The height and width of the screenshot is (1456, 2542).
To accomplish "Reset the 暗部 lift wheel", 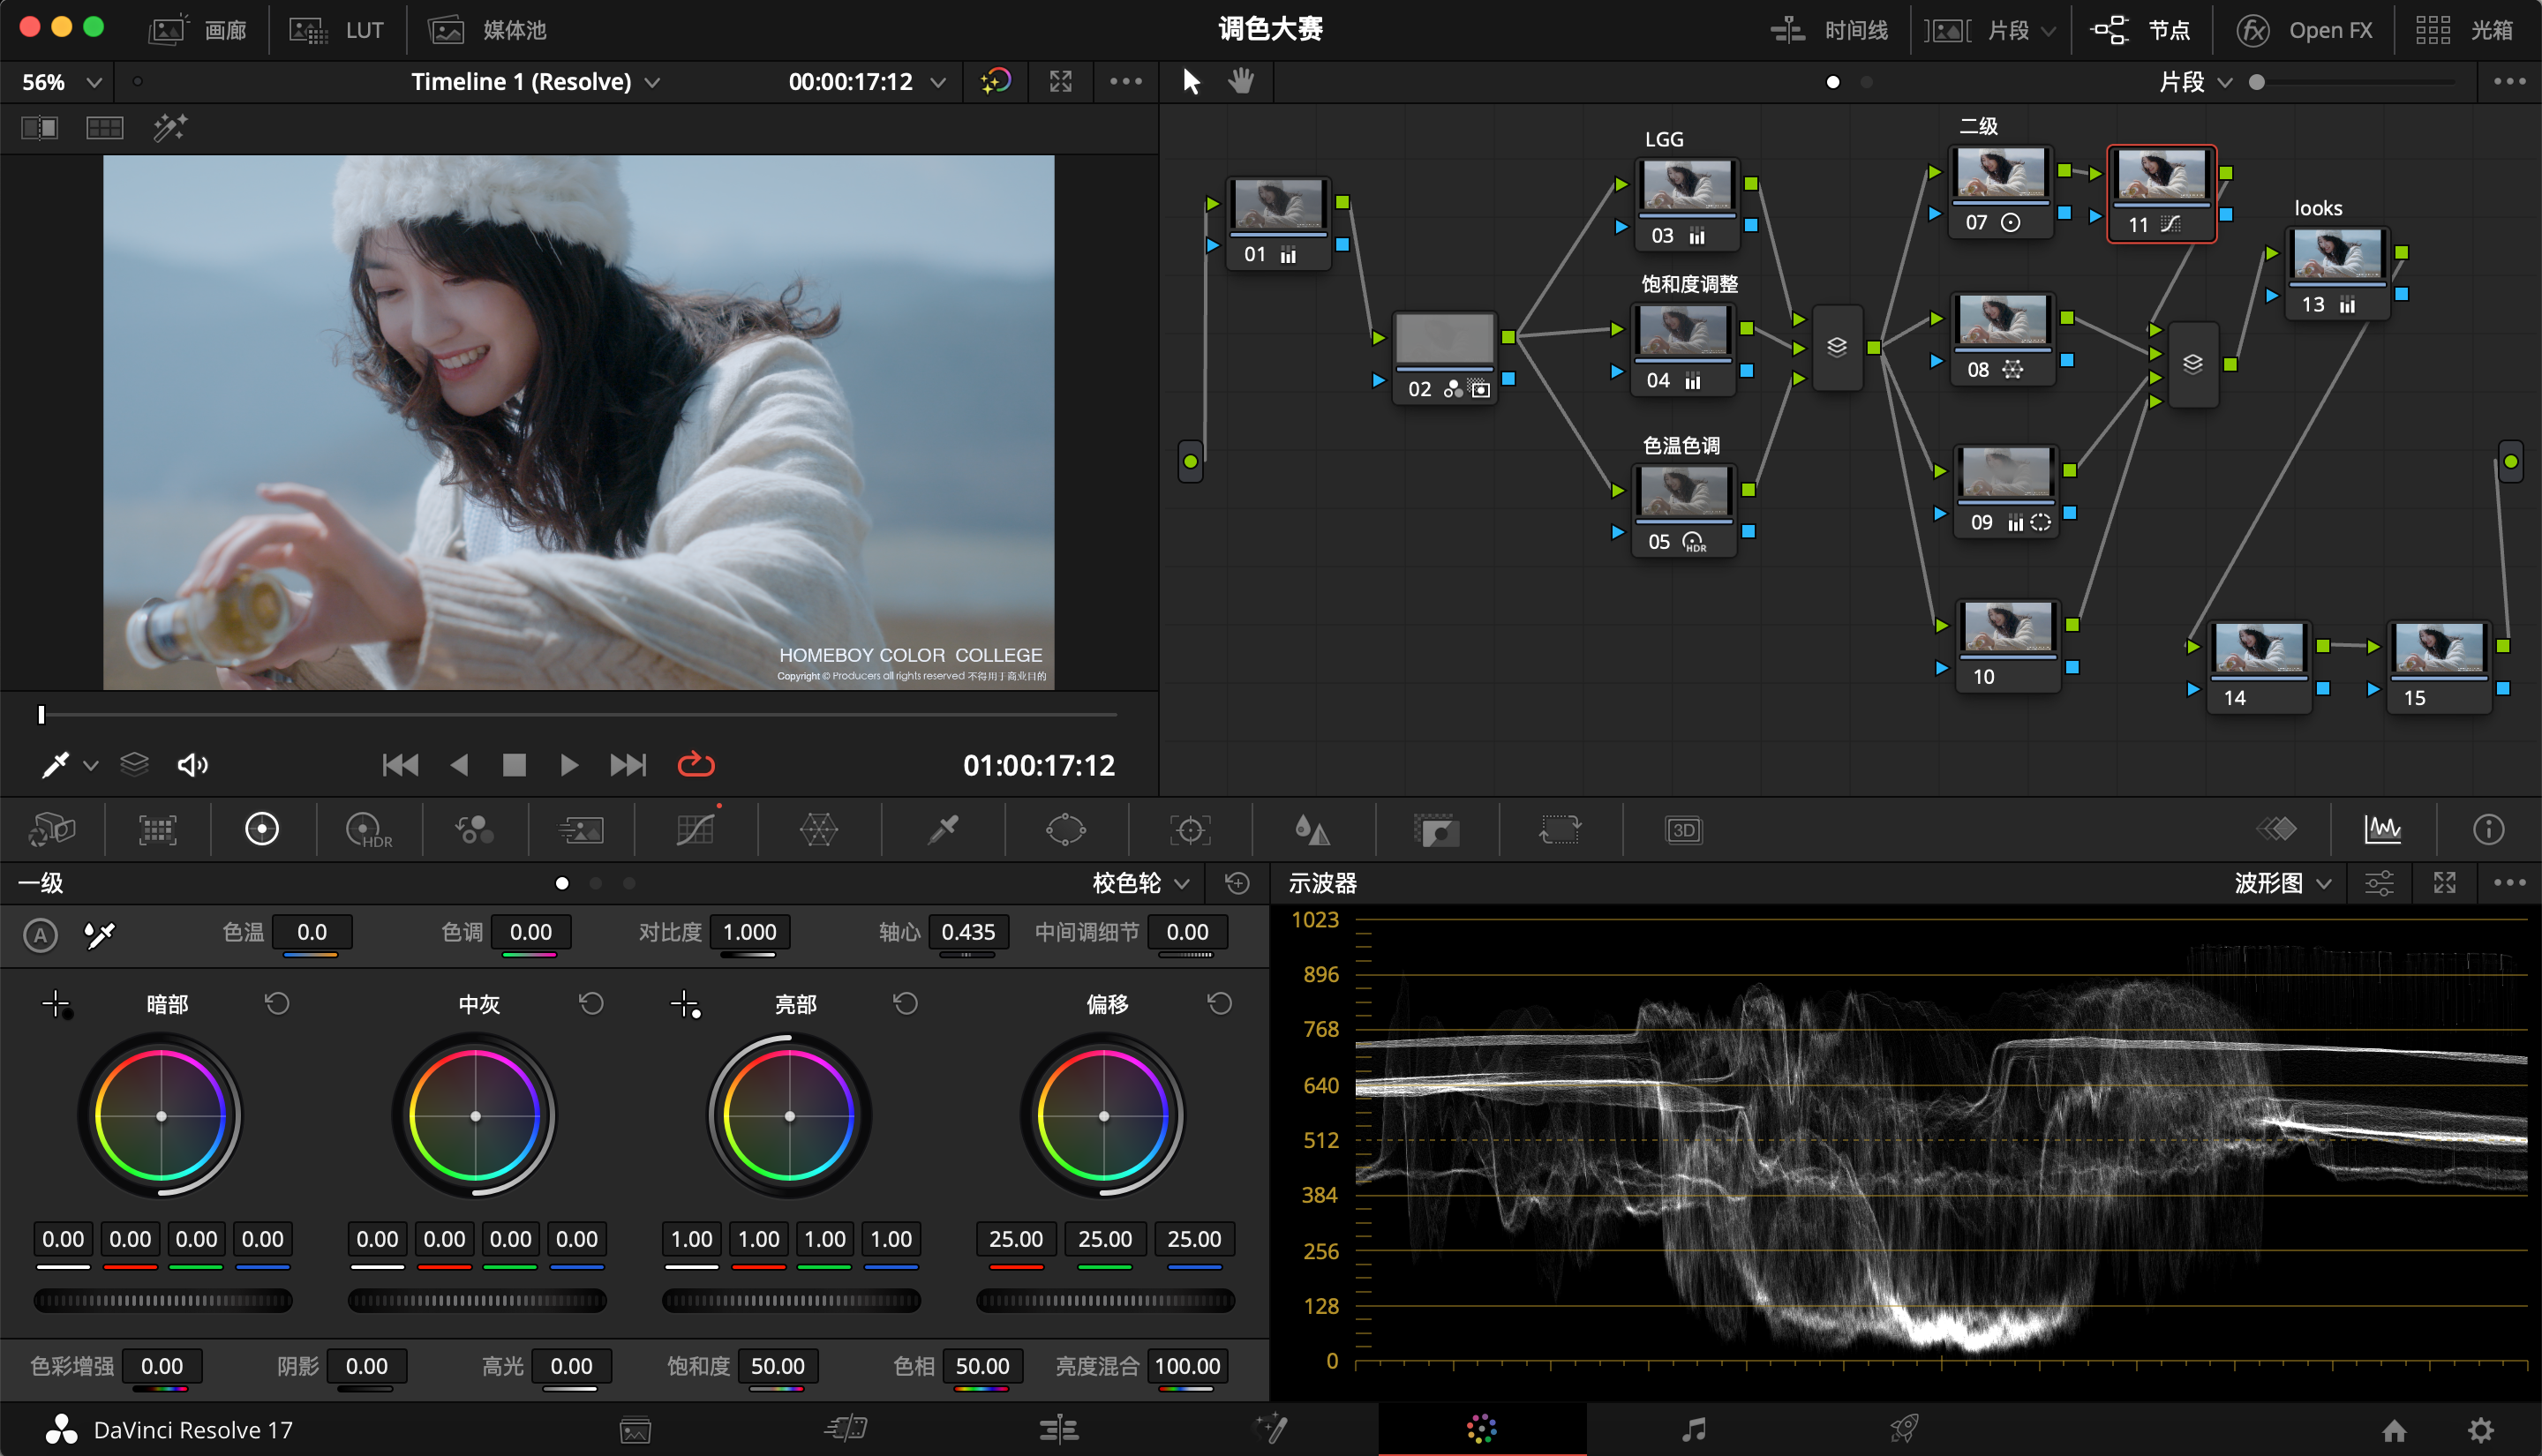I will [277, 1003].
